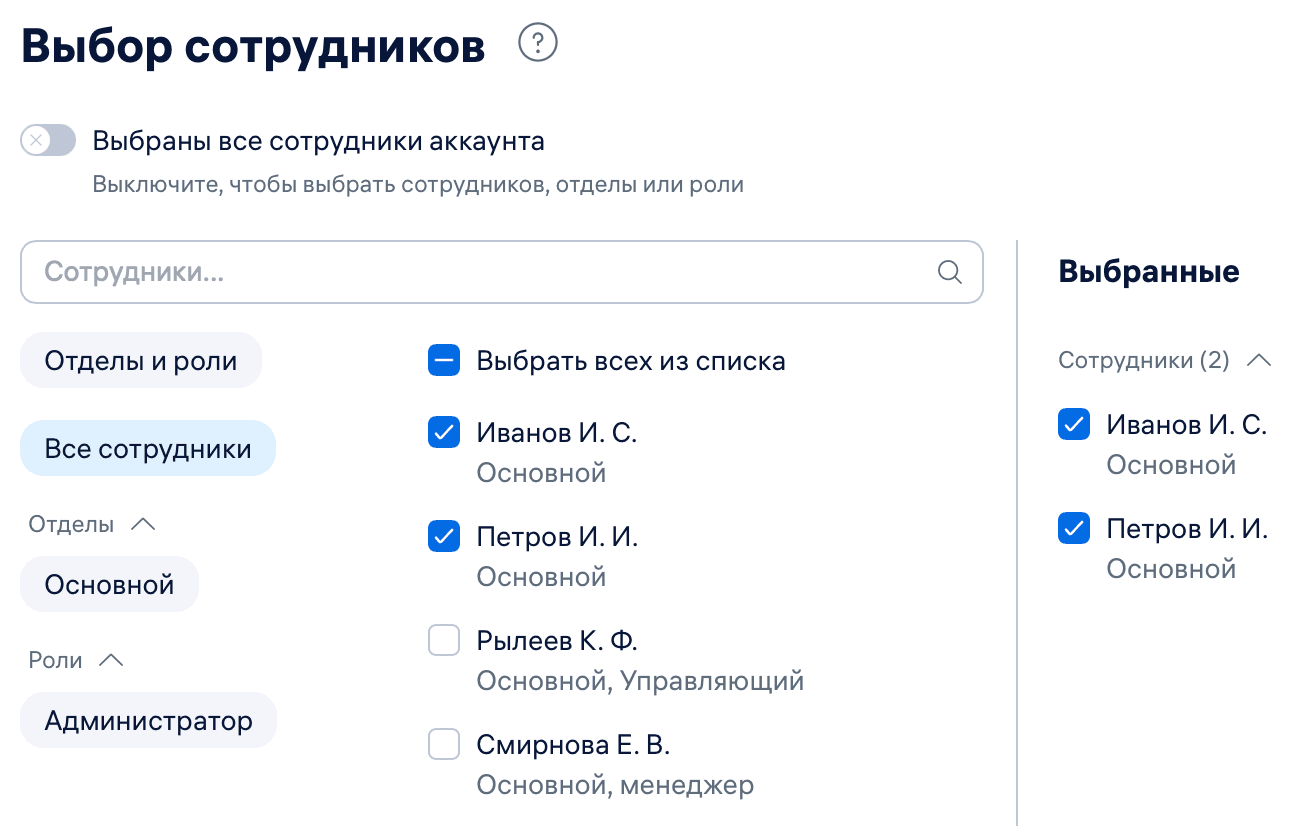Uncheck Иванов И. С. in the list

click(x=443, y=432)
